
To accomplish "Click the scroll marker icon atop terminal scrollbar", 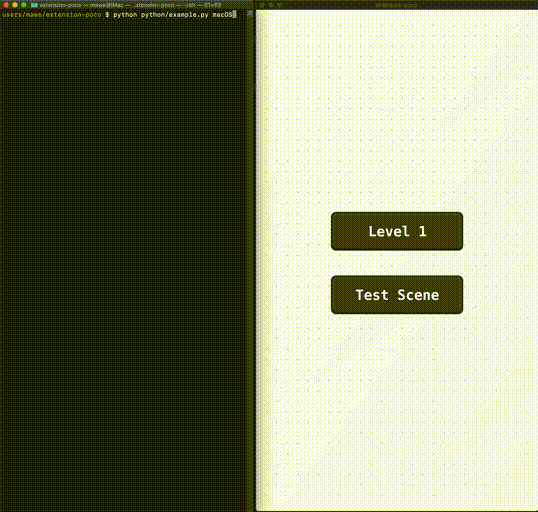I will tap(250, 13).
